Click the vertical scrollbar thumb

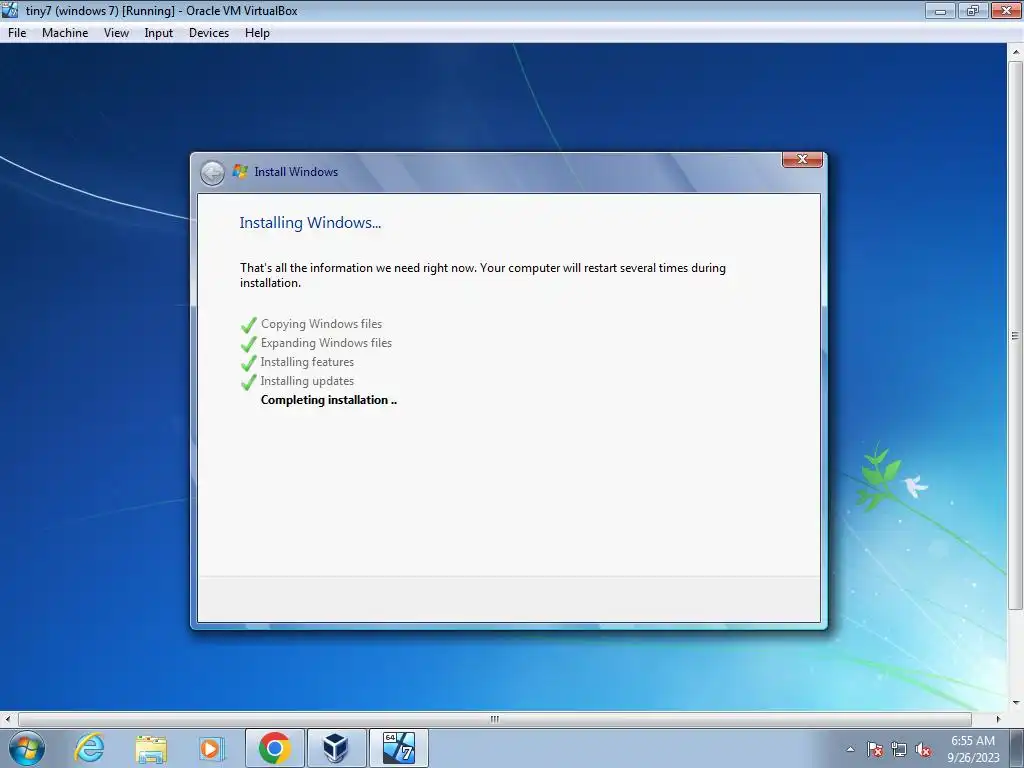tap(1016, 336)
